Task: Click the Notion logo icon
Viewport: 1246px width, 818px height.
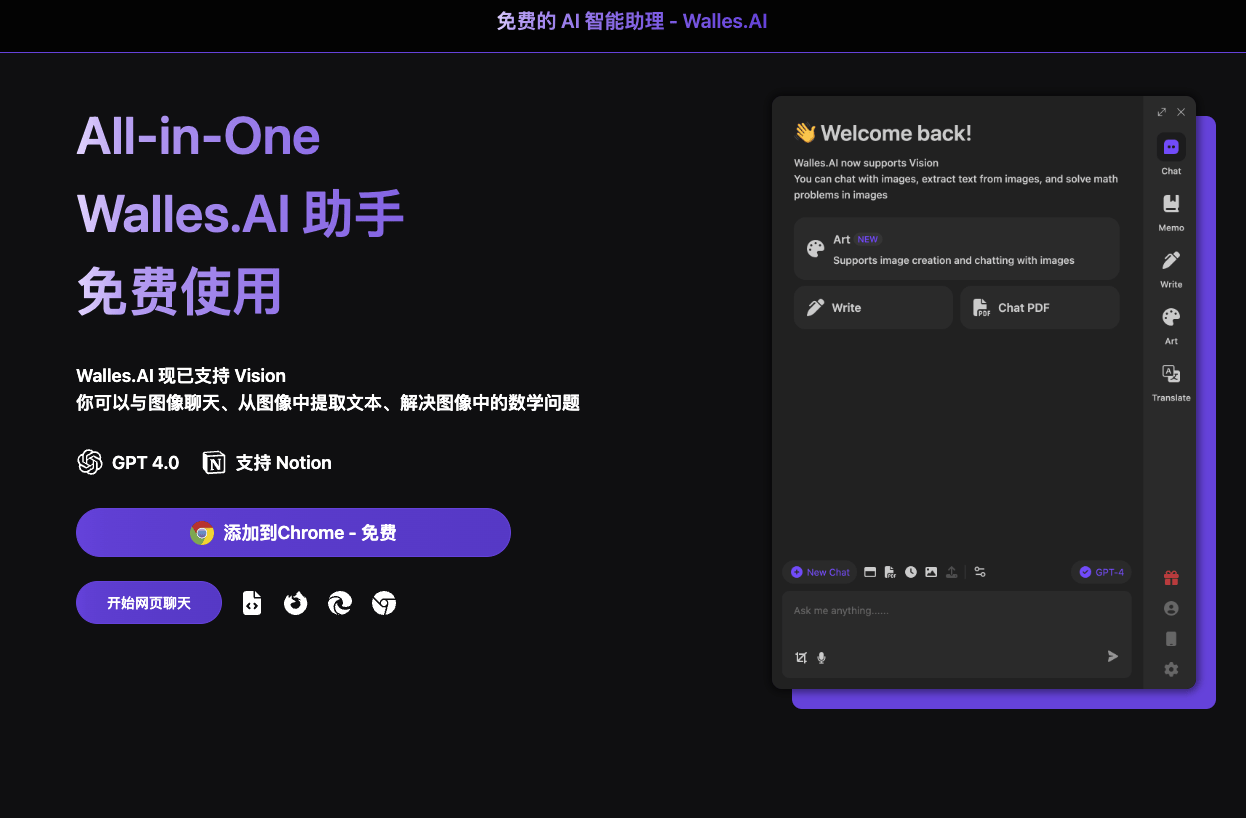Action: tap(214, 462)
